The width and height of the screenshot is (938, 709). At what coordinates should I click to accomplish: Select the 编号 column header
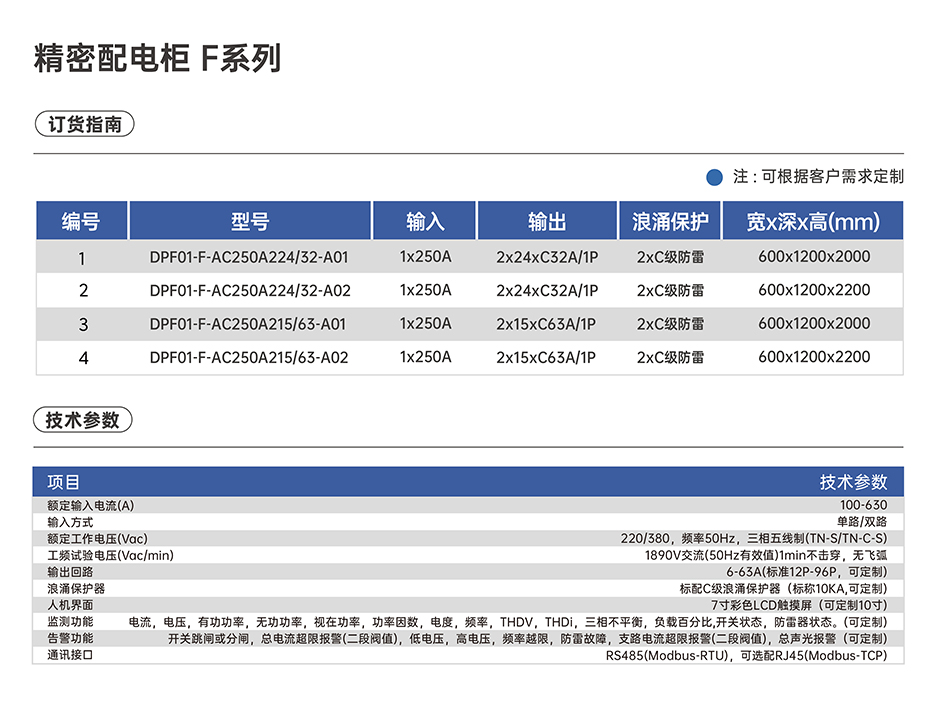pyautogui.click(x=82, y=222)
